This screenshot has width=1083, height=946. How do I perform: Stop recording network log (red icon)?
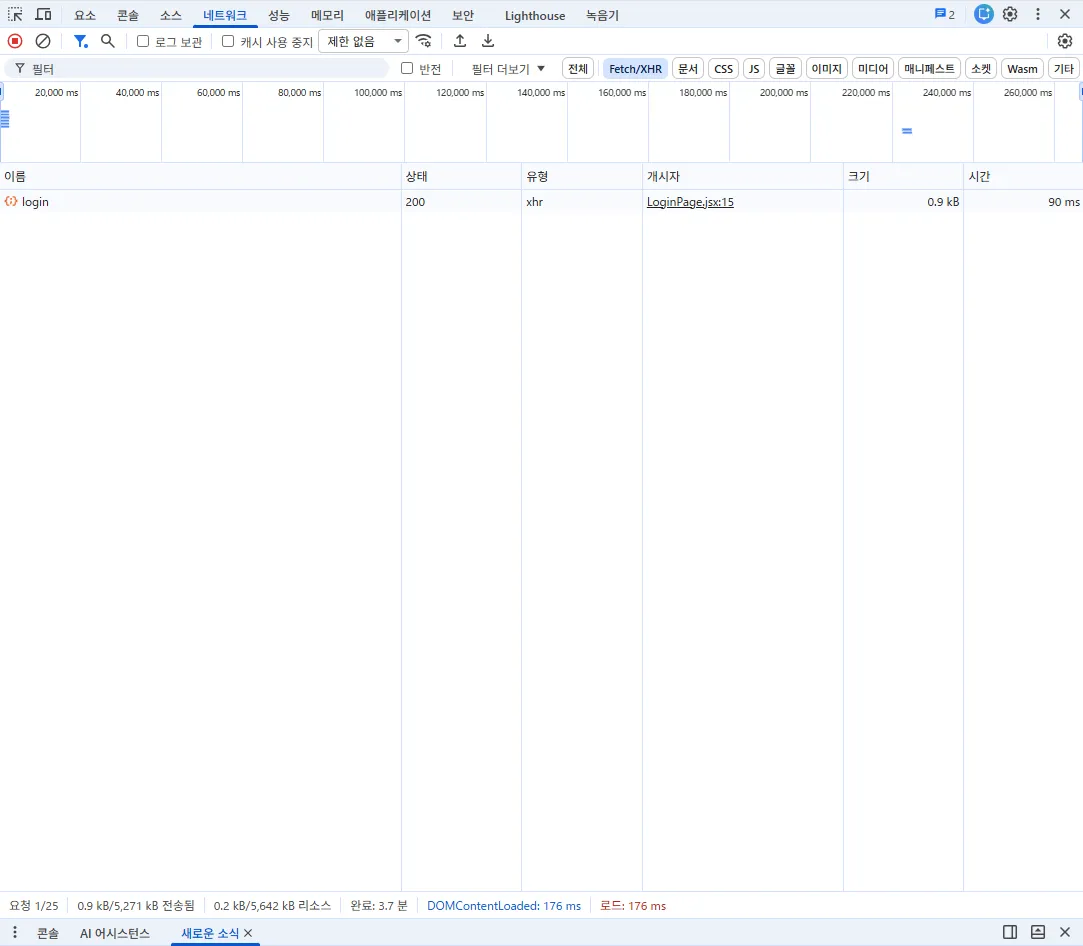[15, 41]
